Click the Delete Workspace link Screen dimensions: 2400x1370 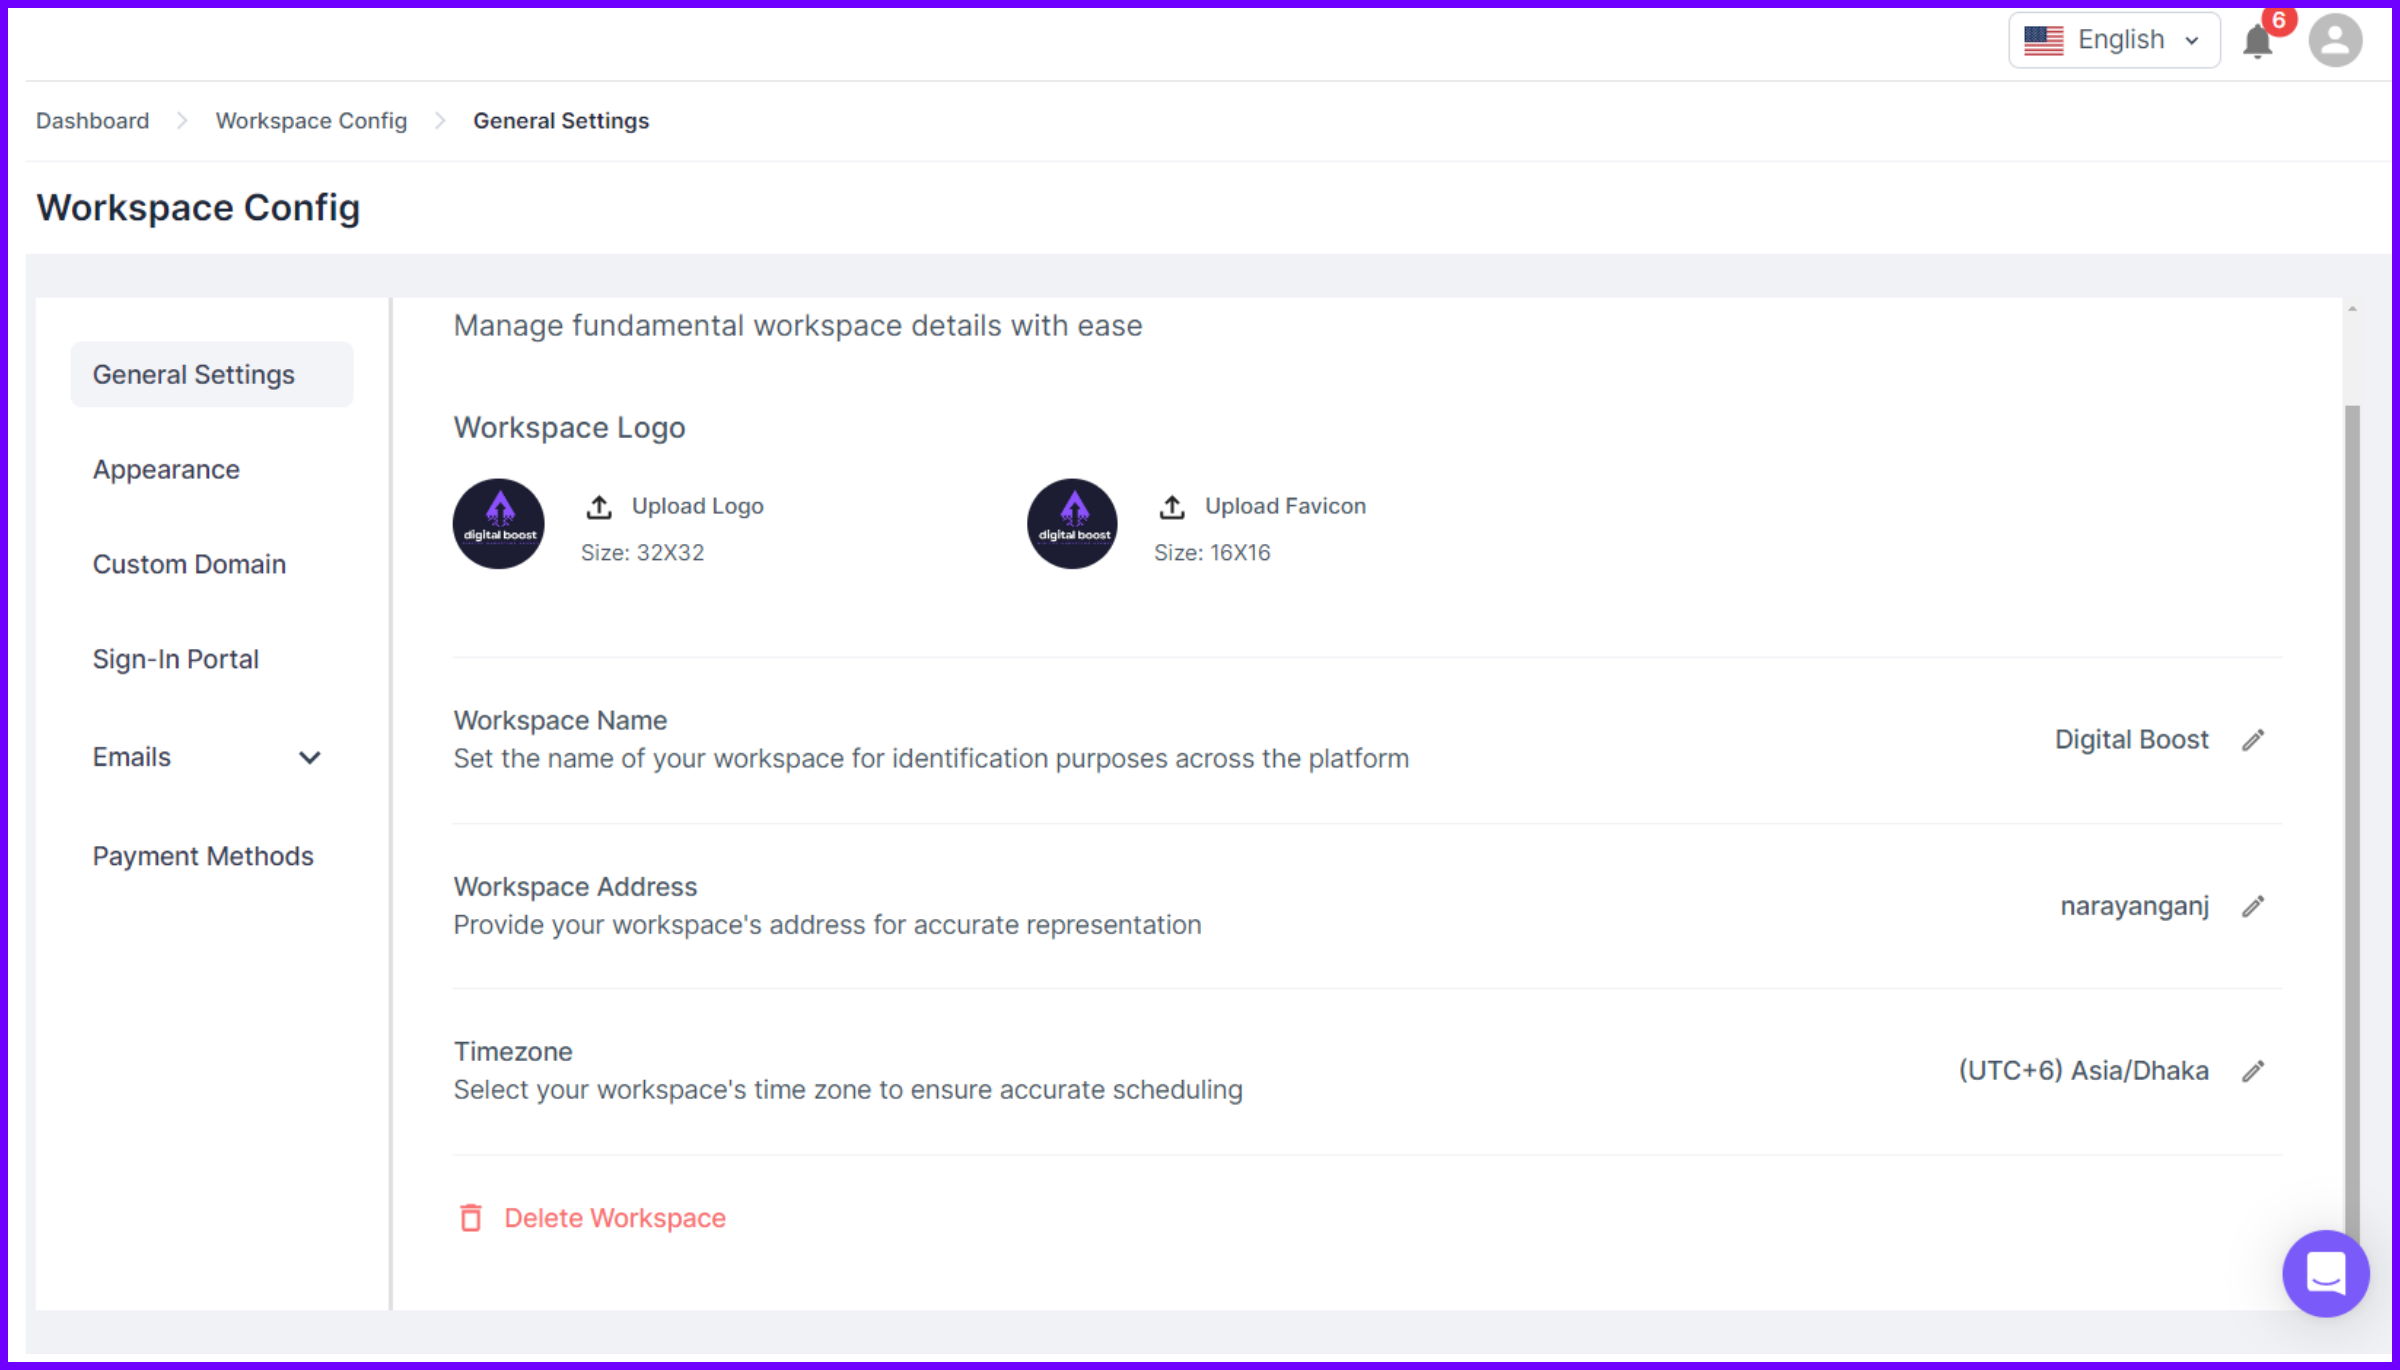pos(615,1217)
